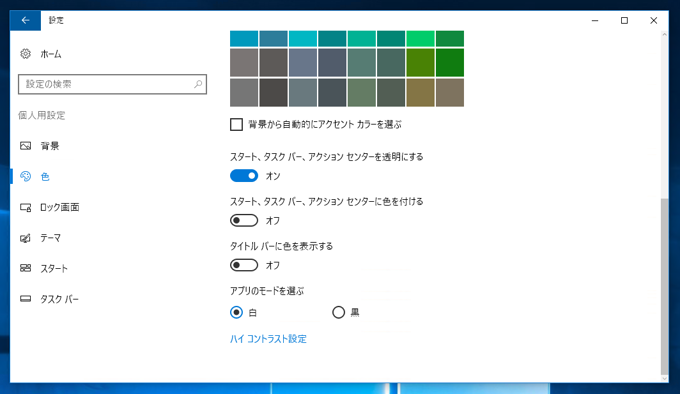680x394 pixels.
Task: Click the scrollbar up arrow
Action: pos(664,34)
